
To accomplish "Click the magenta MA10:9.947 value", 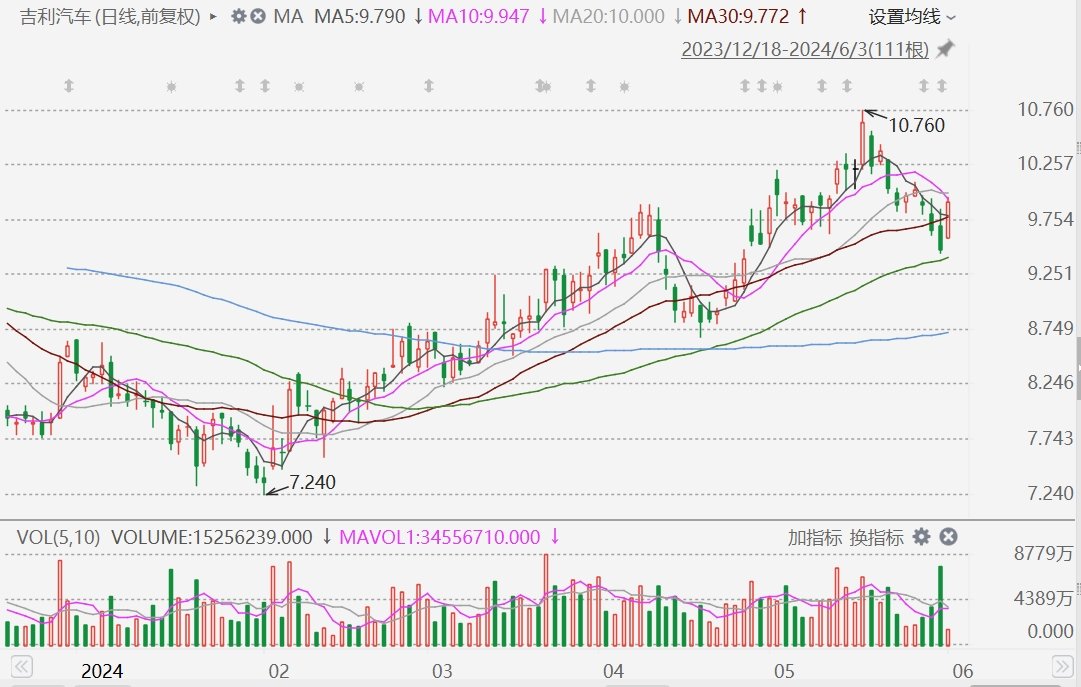I will tap(479, 17).
